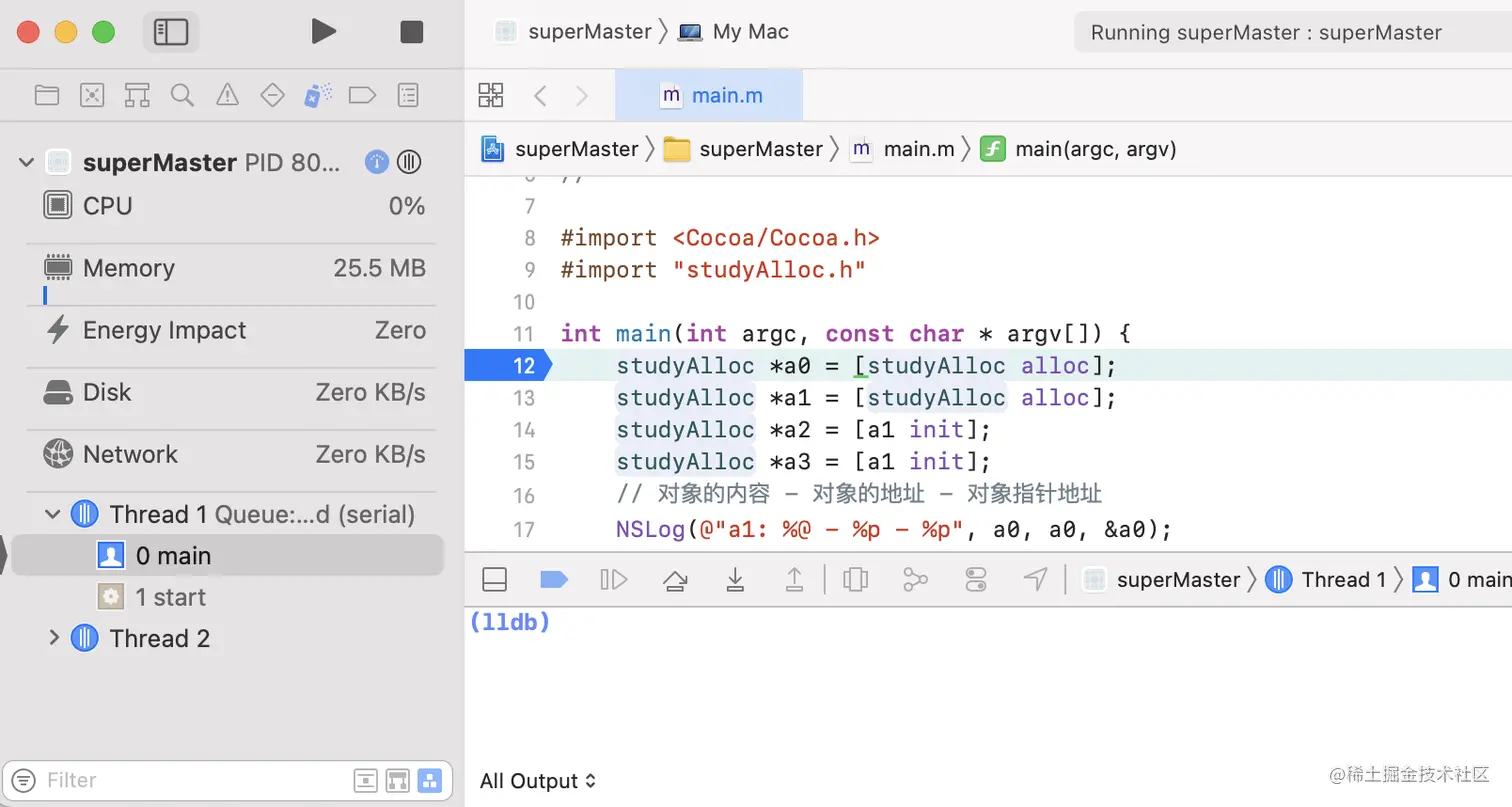
Task: Open the superMaster scheme selector
Action: point(574,32)
